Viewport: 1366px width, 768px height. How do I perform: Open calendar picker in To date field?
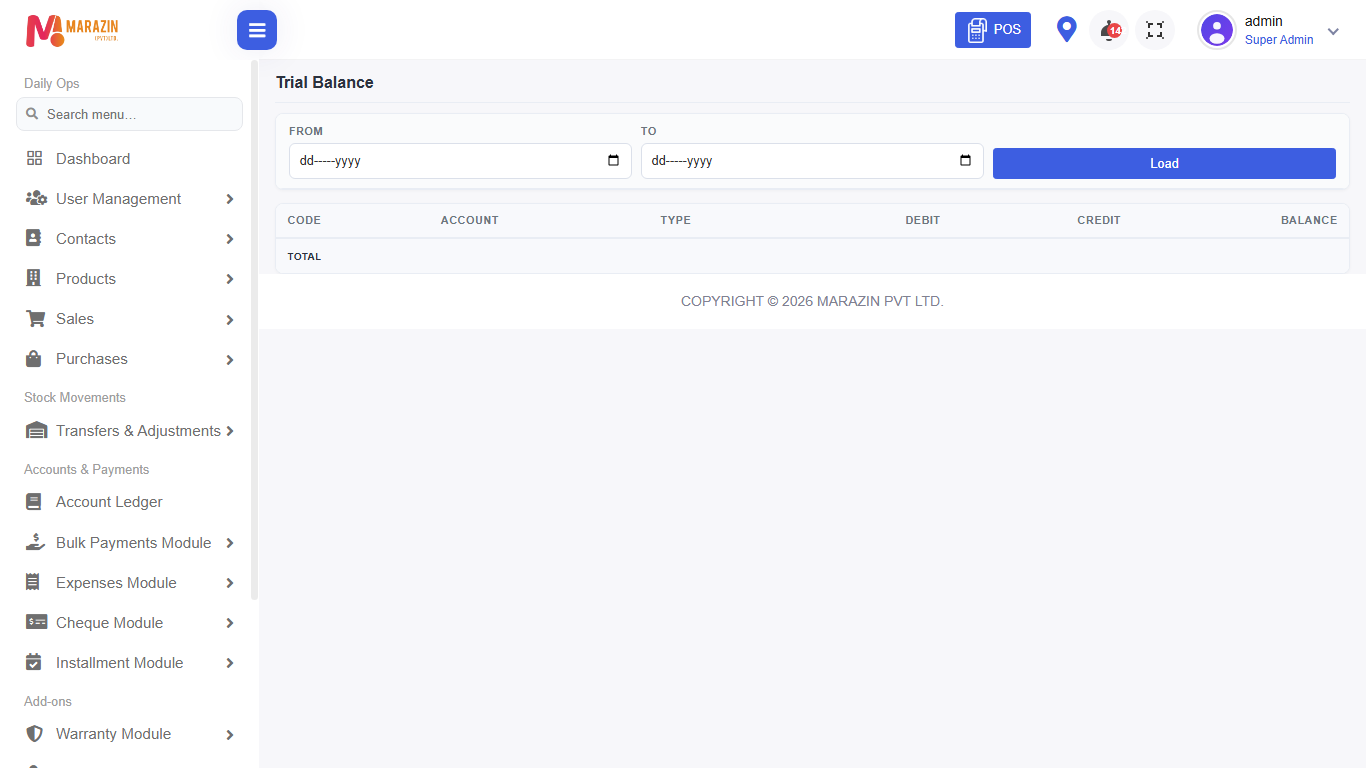(966, 161)
